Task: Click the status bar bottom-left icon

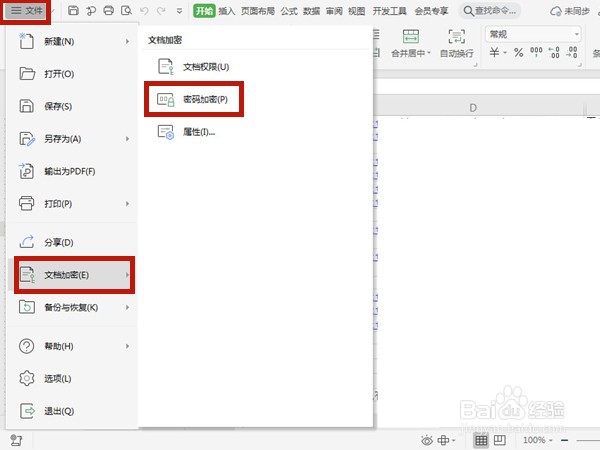Action: tap(16, 440)
